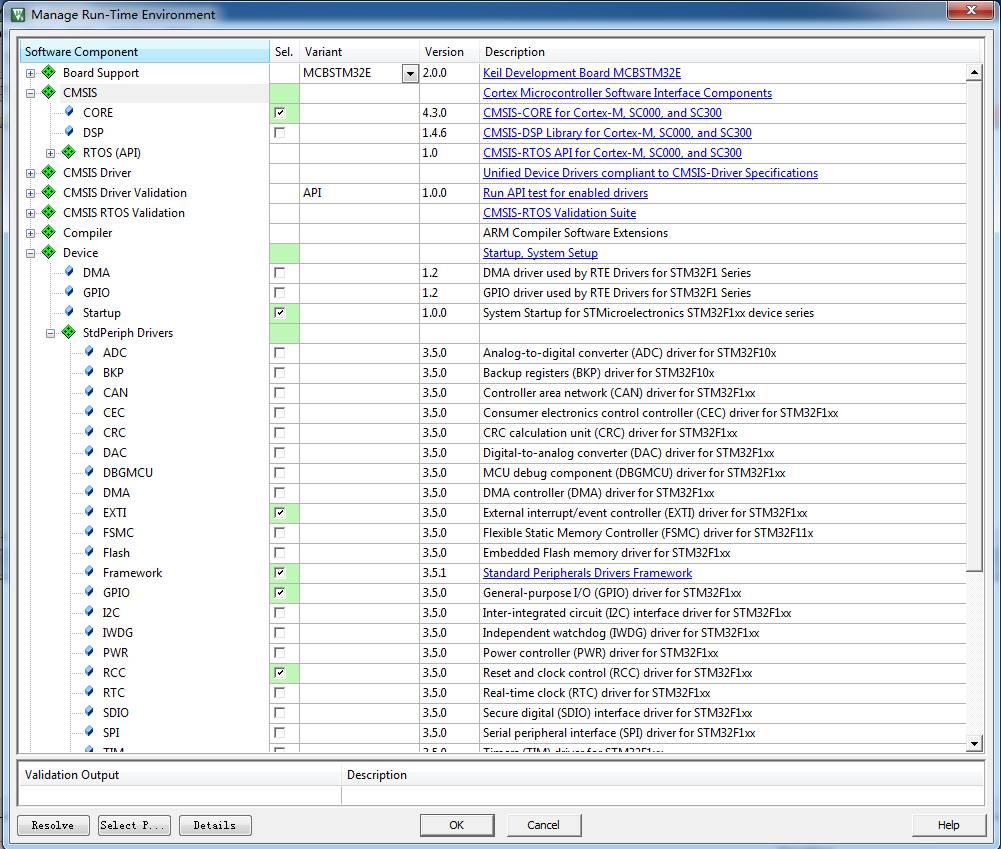Click the blue gem icon beside EXTI
Viewport: 1001px width, 849px height.
[x=89, y=511]
